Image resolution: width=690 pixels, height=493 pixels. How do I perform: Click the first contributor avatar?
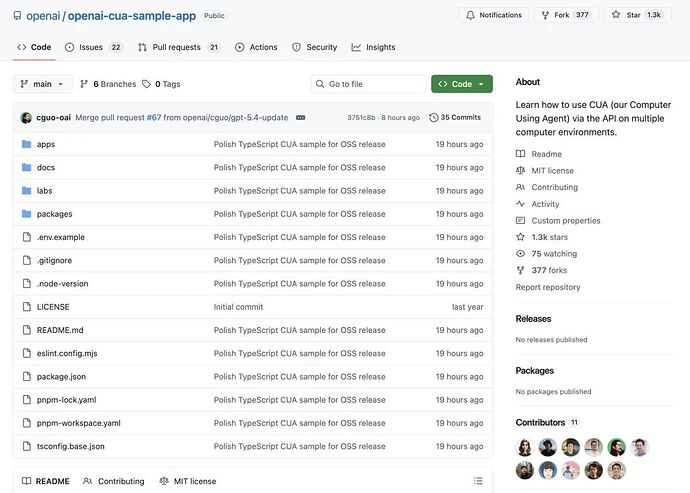point(525,447)
